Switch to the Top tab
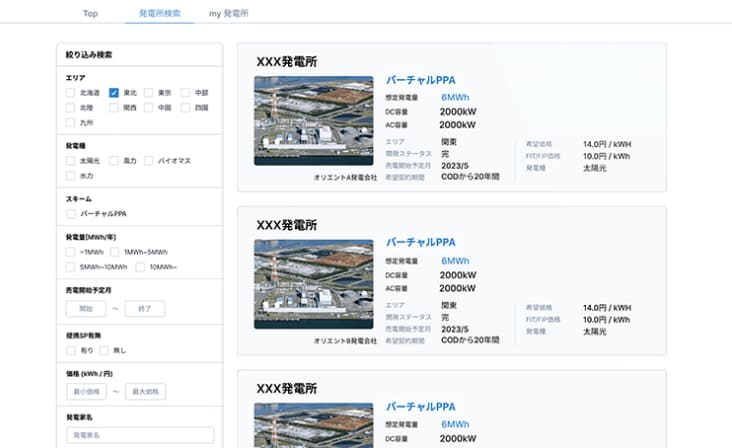Image resolution: width=732 pixels, height=448 pixels. coord(90,14)
